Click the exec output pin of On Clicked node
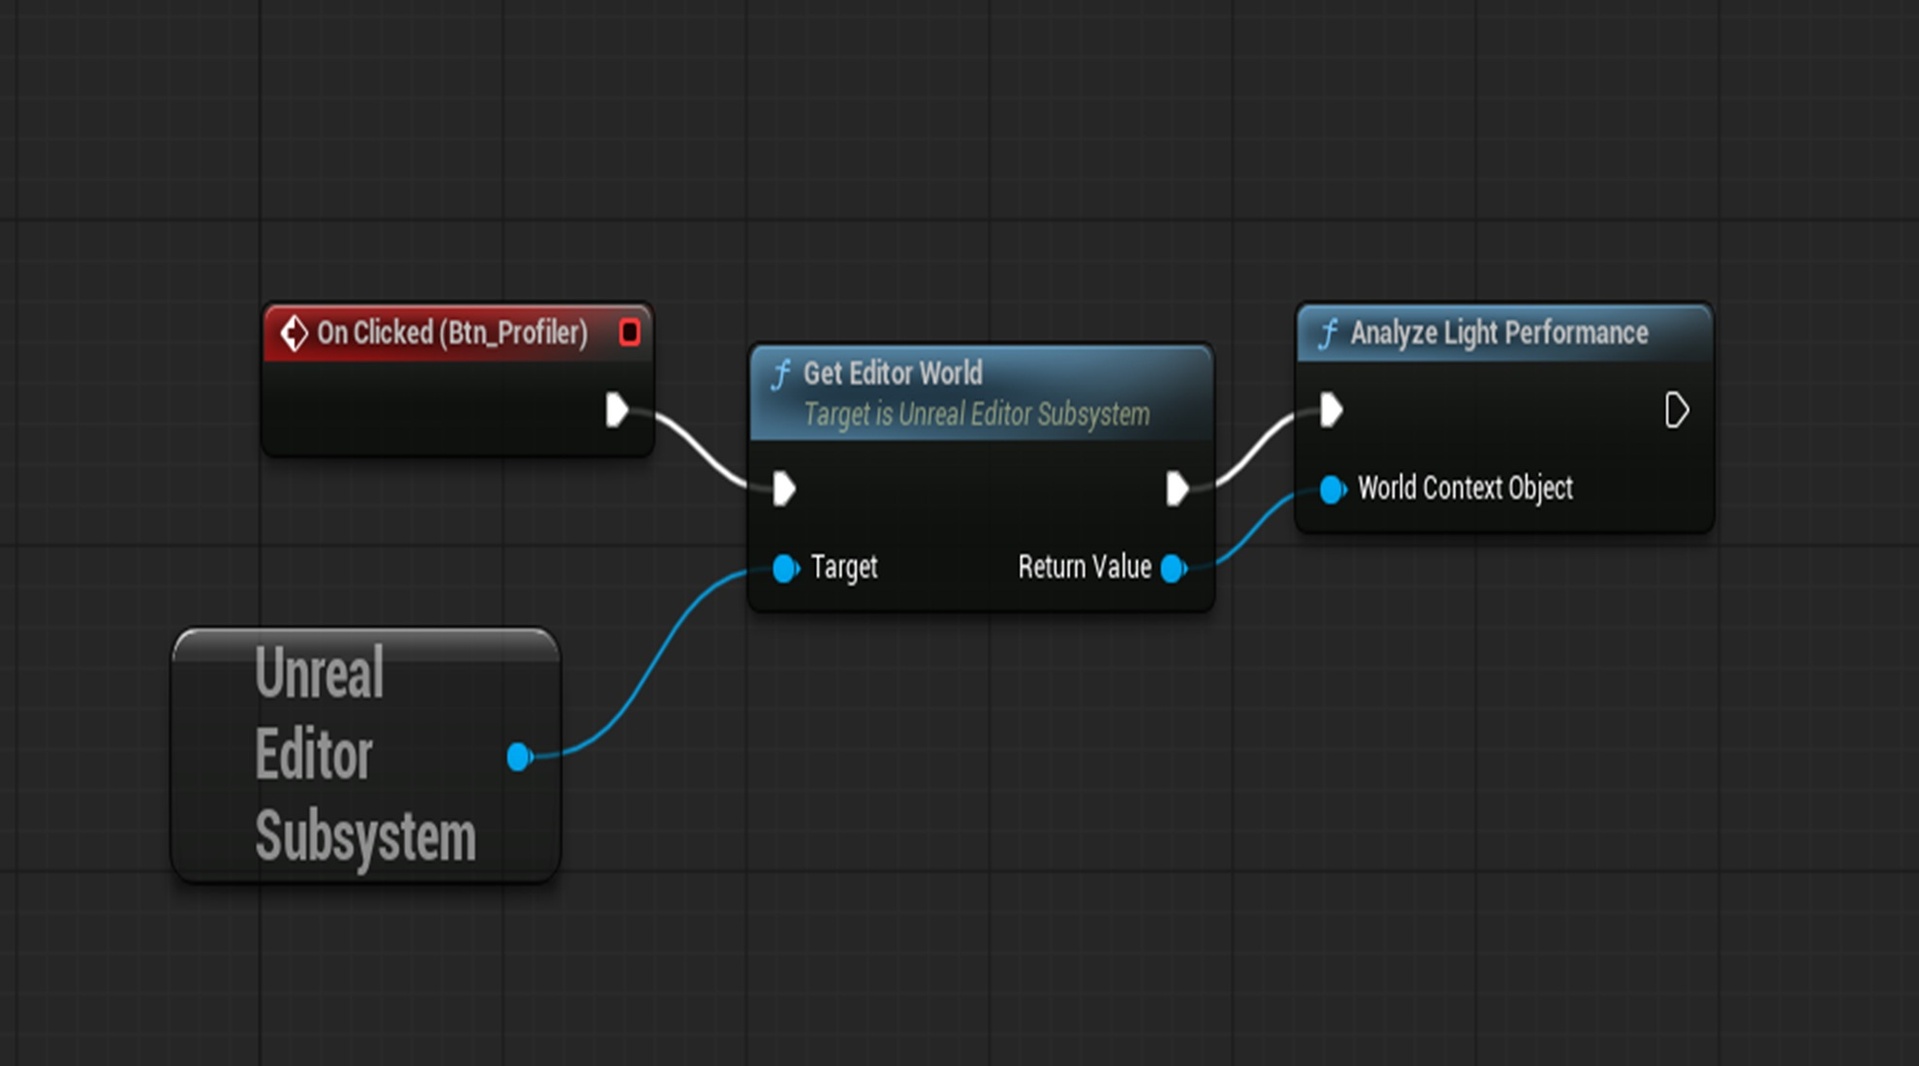1919x1066 pixels. click(617, 410)
